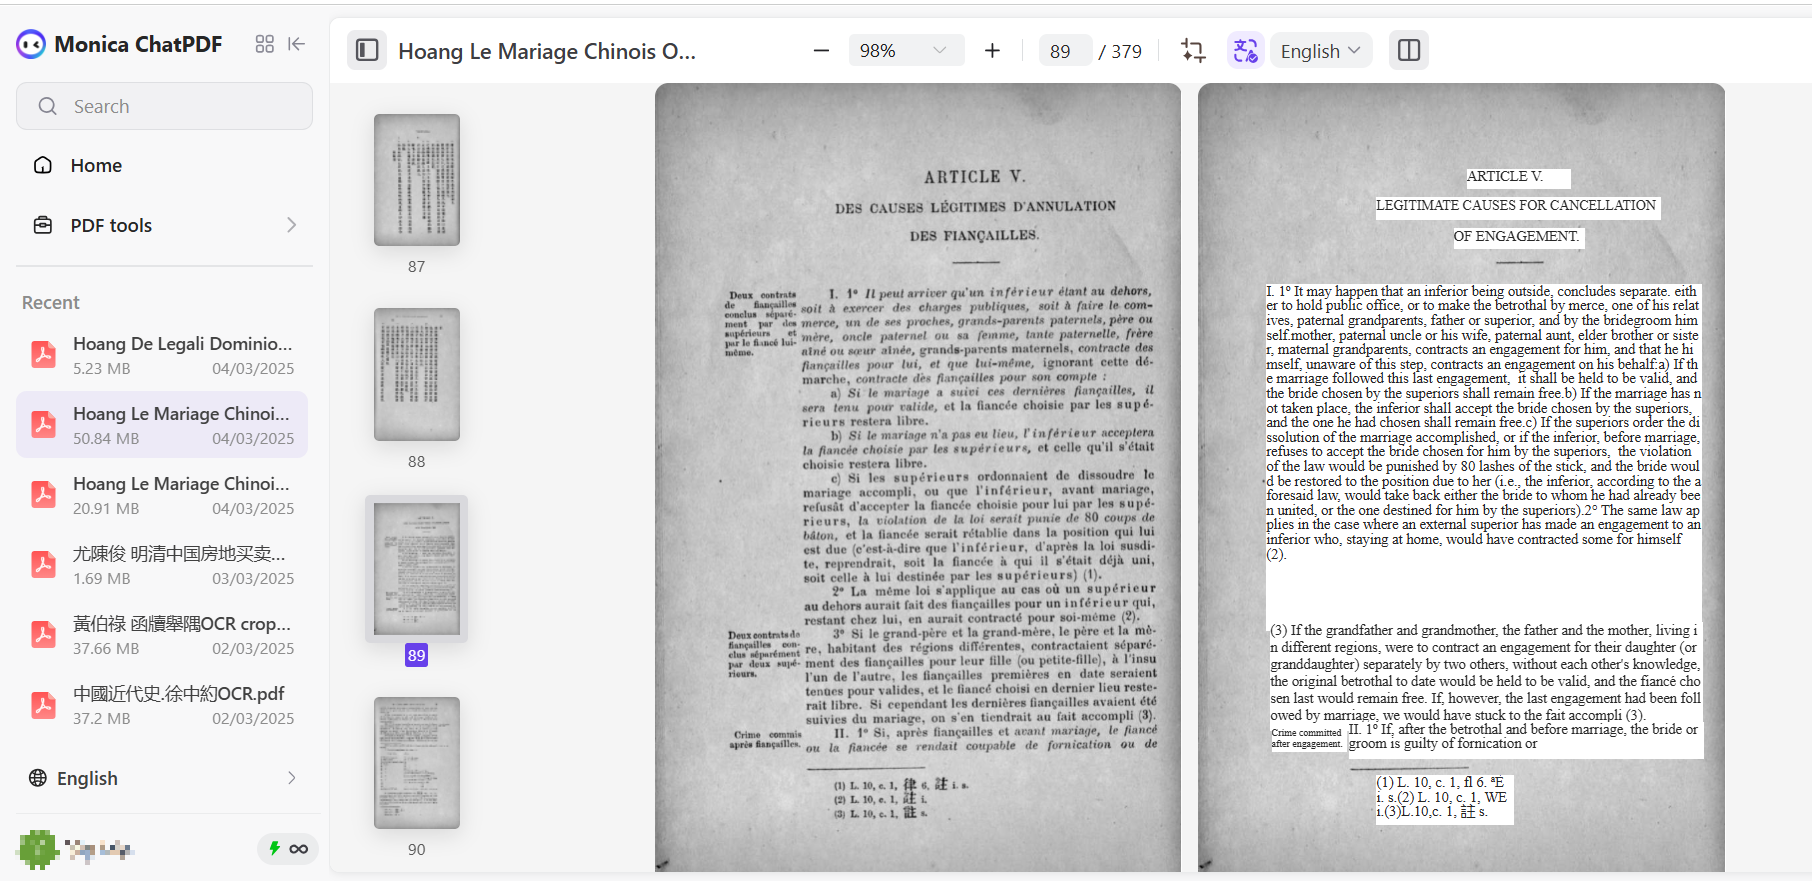Toggle the translate document icon
The height and width of the screenshot is (881, 1812).
(x=1245, y=50)
